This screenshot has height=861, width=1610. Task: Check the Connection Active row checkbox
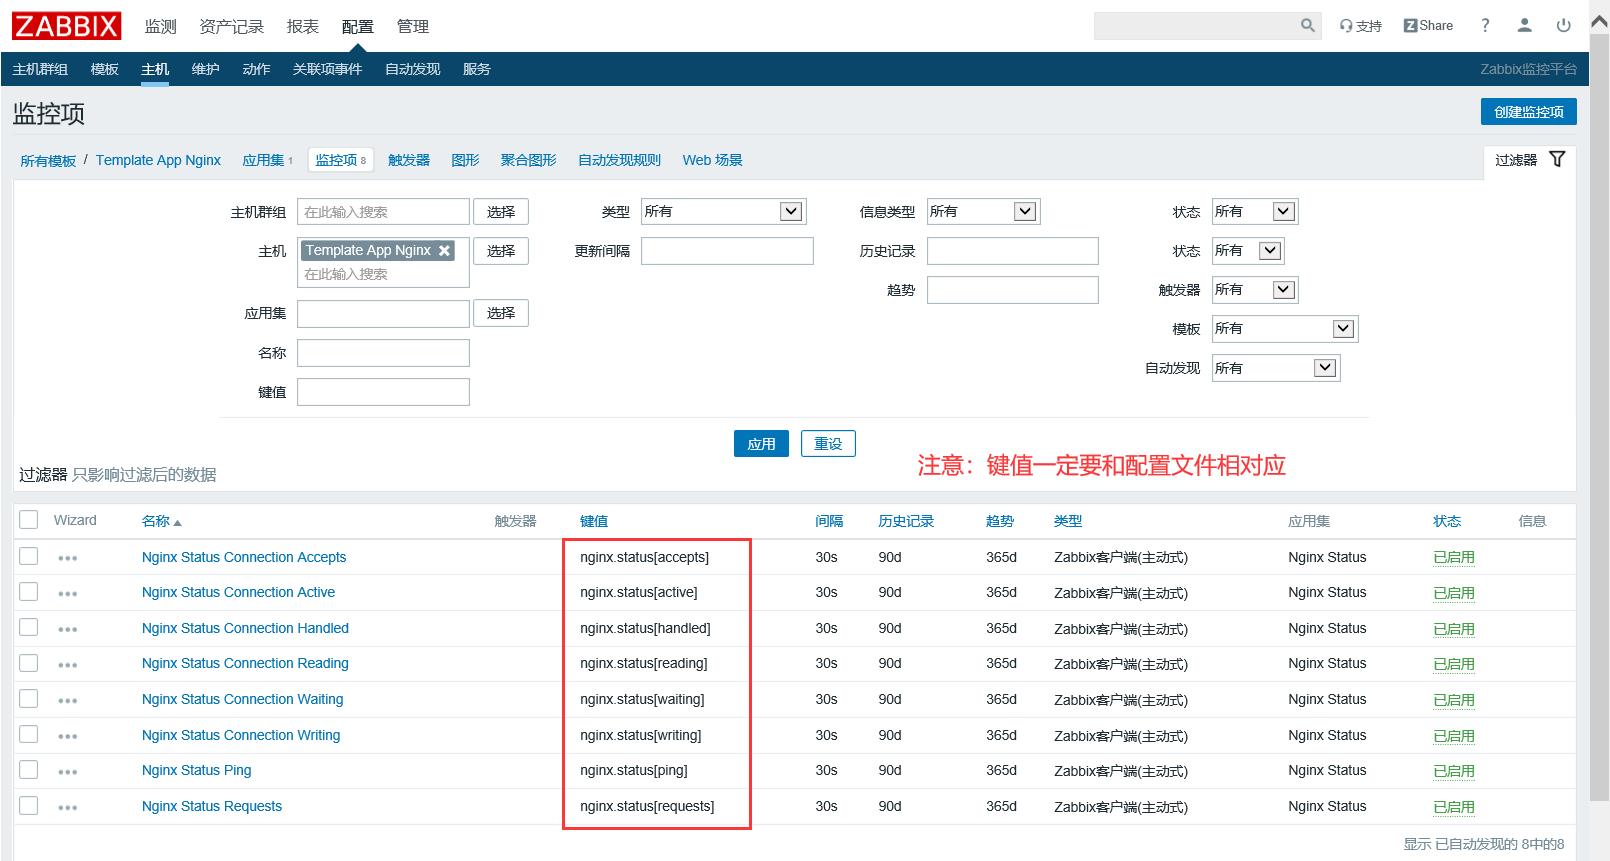tap(29, 592)
